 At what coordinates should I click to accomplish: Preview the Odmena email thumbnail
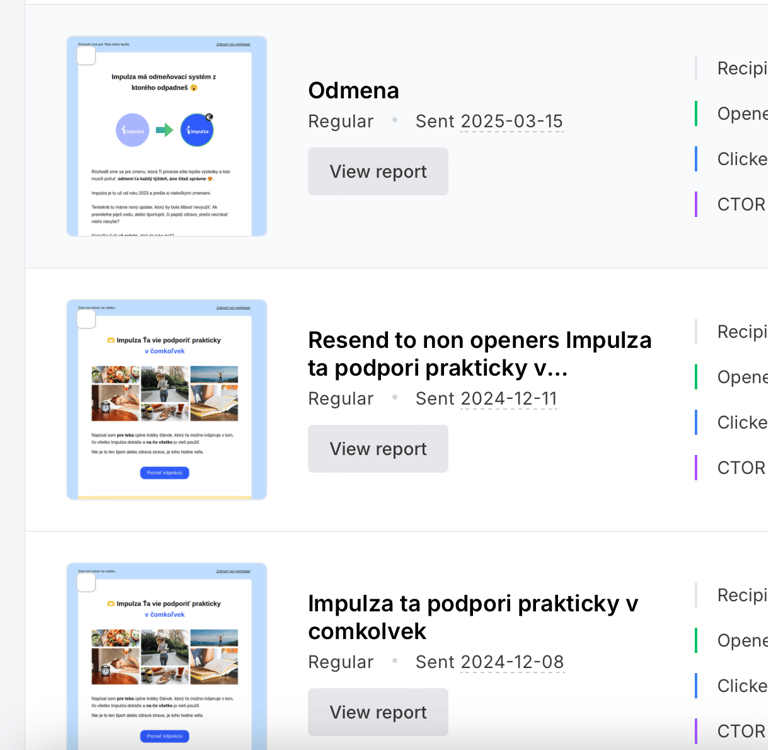pyautogui.click(x=167, y=136)
